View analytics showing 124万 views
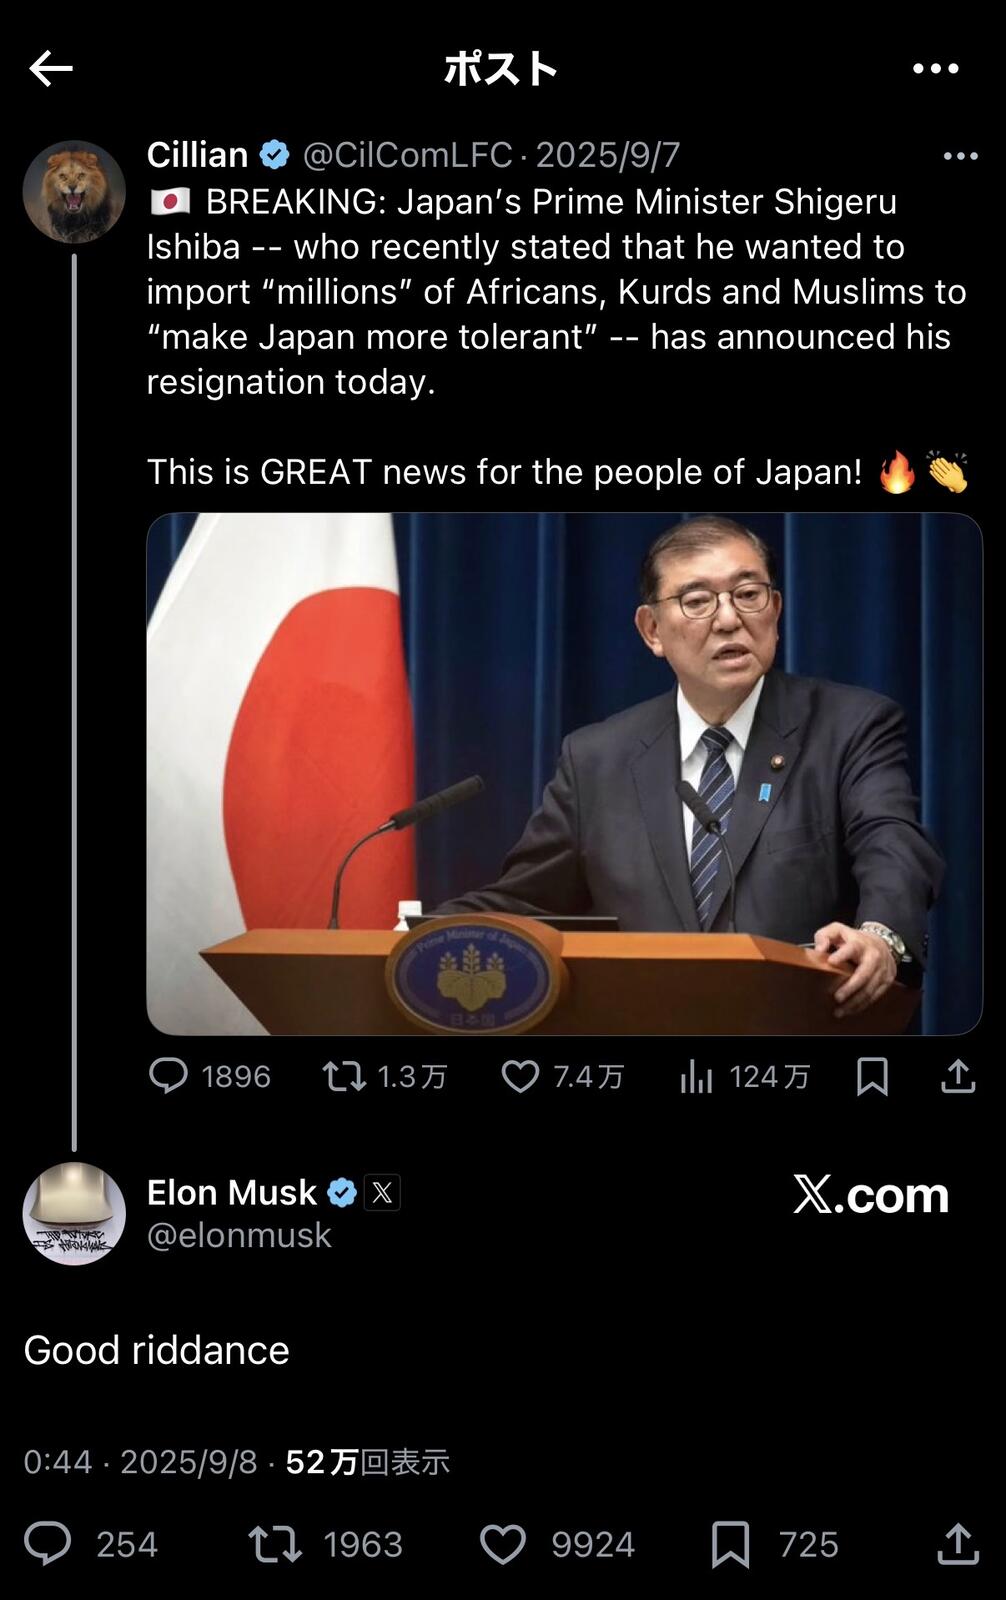Image resolution: width=1006 pixels, height=1600 pixels. (697, 1077)
